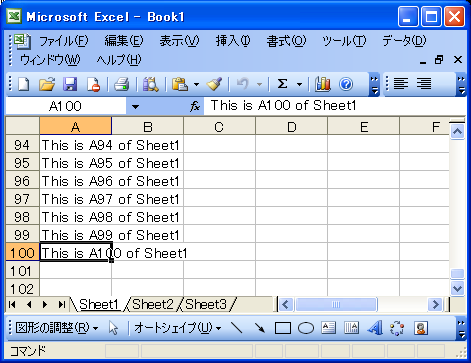The image size is (471, 363).
Task: Open the 表示(V) menu
Action: click(x=179, y=41)
